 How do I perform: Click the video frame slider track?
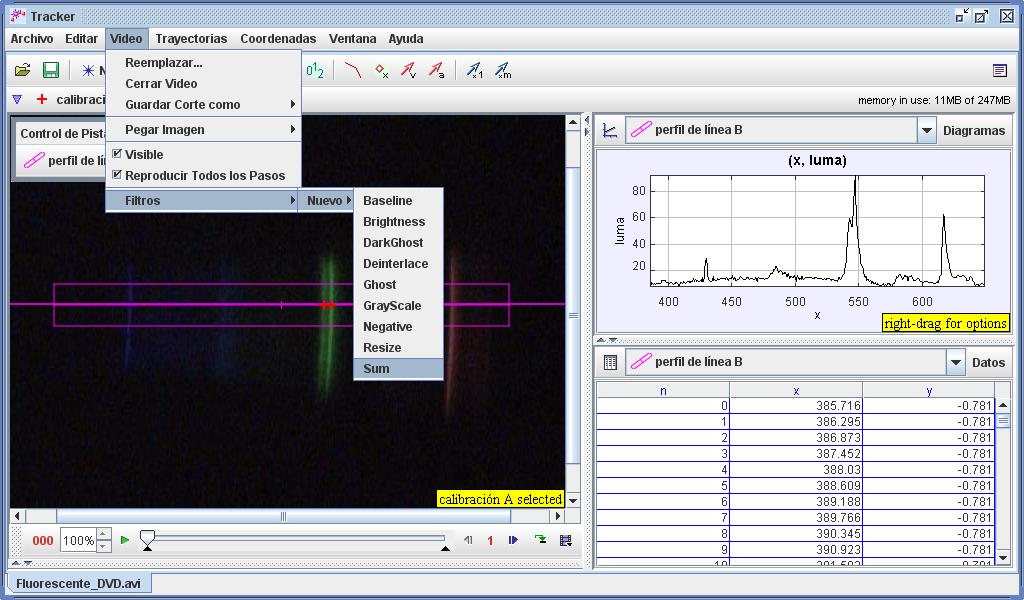296,539
